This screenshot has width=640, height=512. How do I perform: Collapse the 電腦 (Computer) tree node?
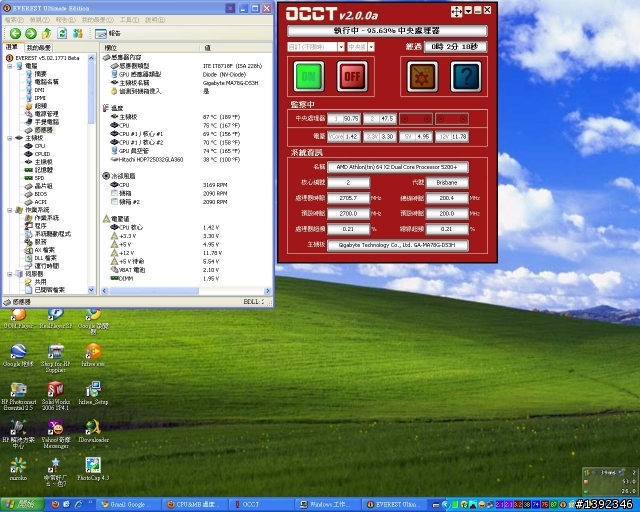tap(10, 66)
